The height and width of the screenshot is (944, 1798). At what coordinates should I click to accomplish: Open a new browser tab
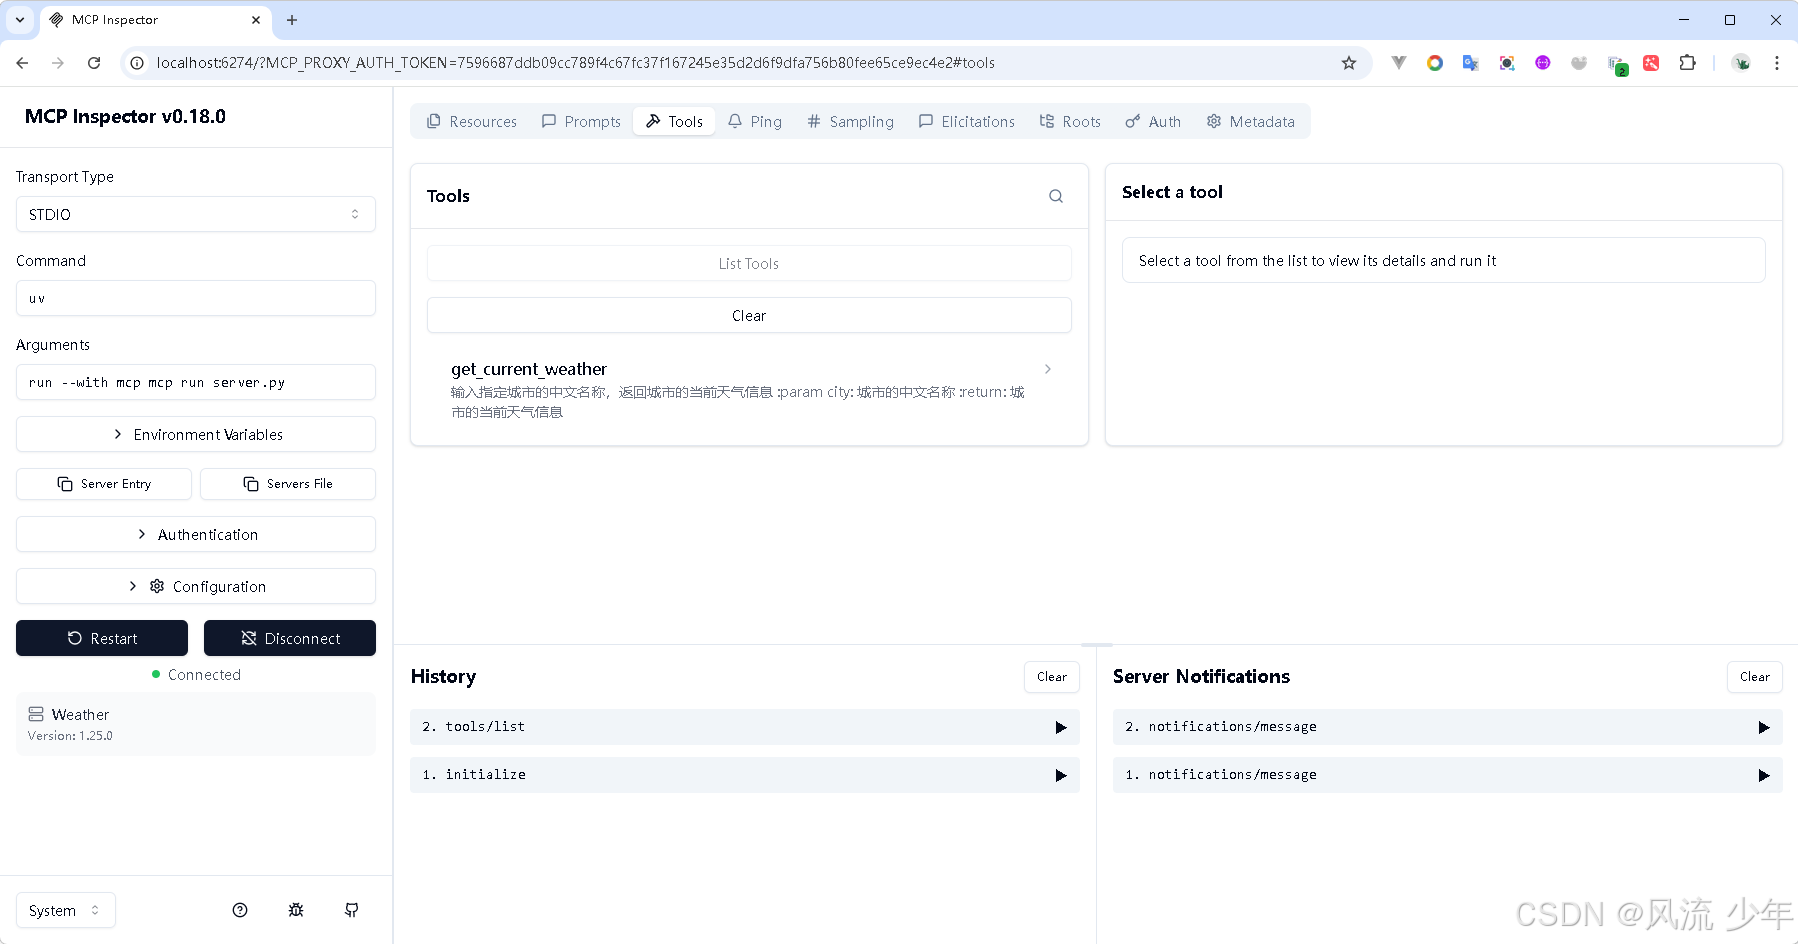coord(292,20)
